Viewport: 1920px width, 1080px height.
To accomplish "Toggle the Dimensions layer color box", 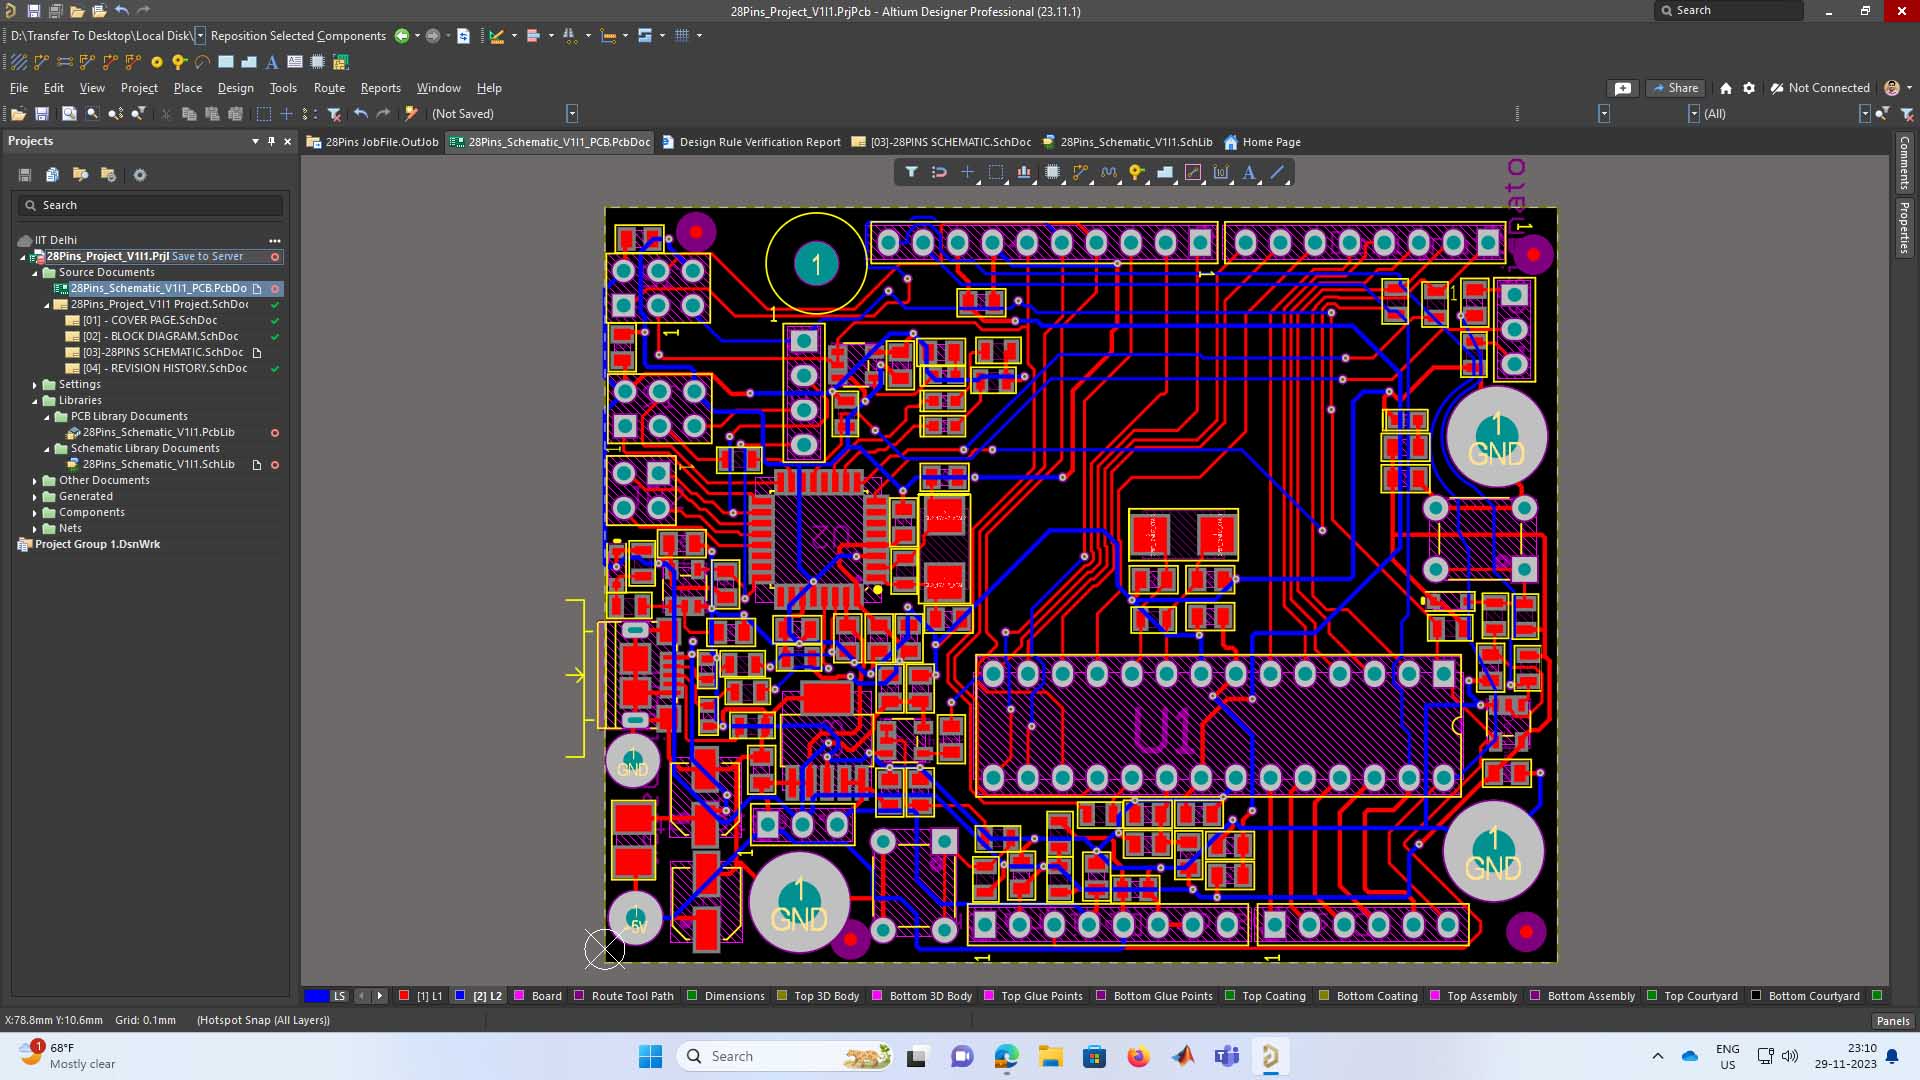I will (692, 996).
